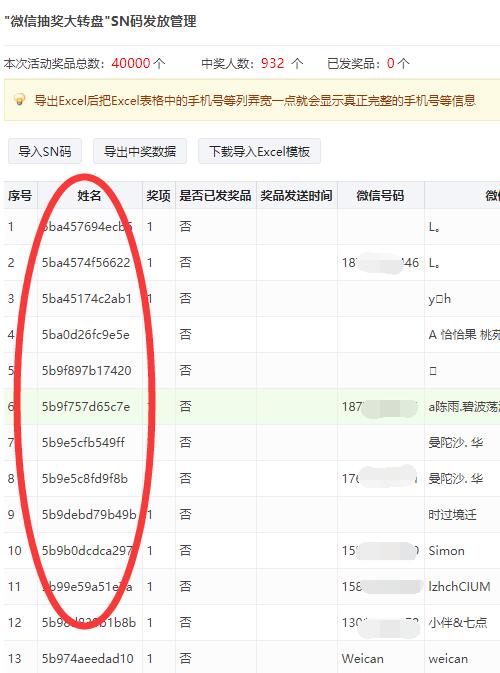
Task: Select the 奖项 column header
Action: pyautogui.click(x=158, y=196)
